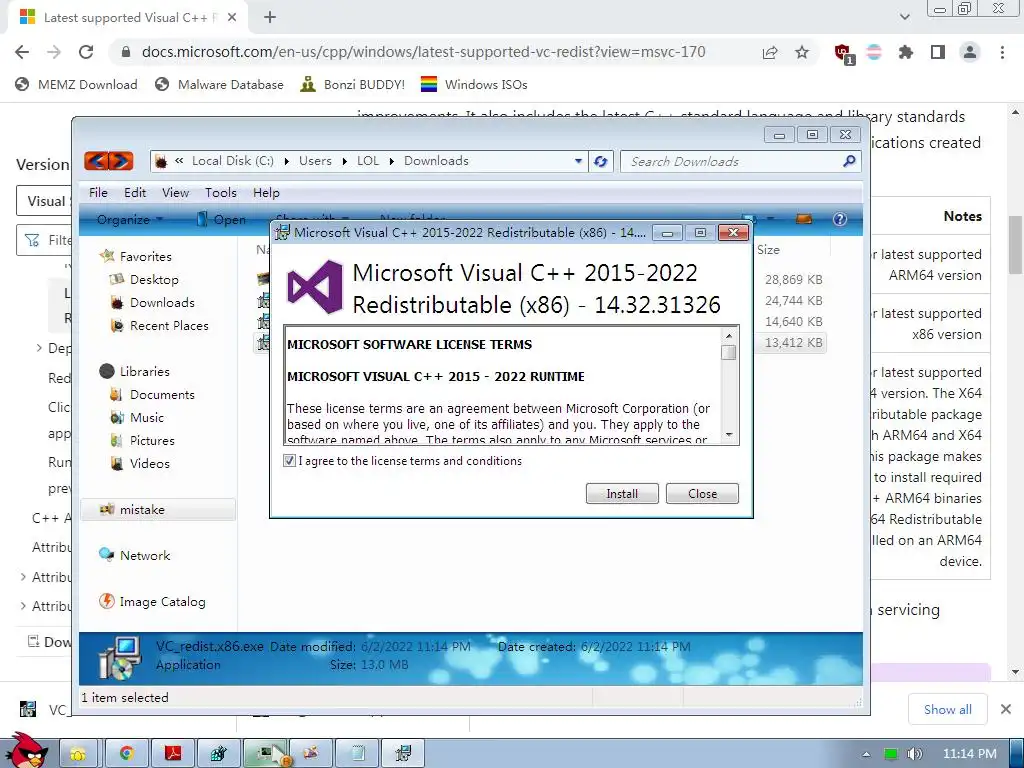Open the File menu in Explorer
The width and height of the screenshot is (1024, 768).
(x=98, y=193)
